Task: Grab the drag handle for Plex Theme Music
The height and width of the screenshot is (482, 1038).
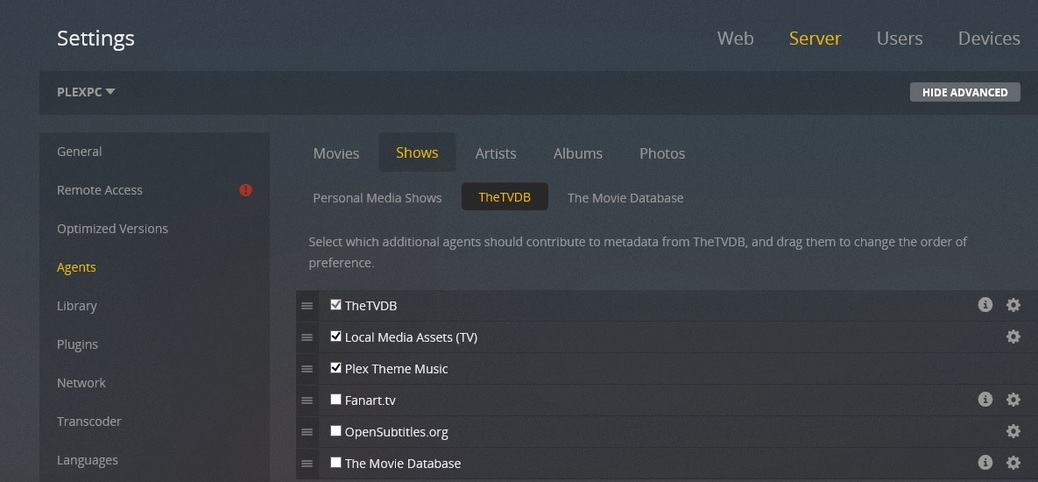Action: point(307,369)
